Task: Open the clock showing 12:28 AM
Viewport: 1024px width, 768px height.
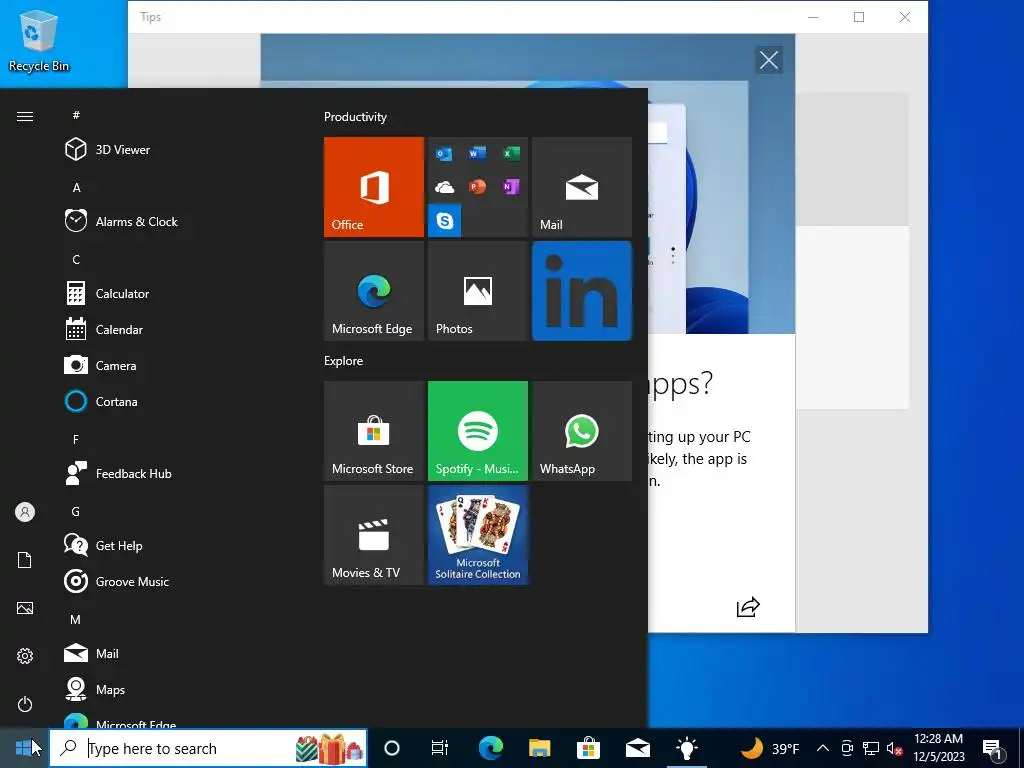Action: 938,748
